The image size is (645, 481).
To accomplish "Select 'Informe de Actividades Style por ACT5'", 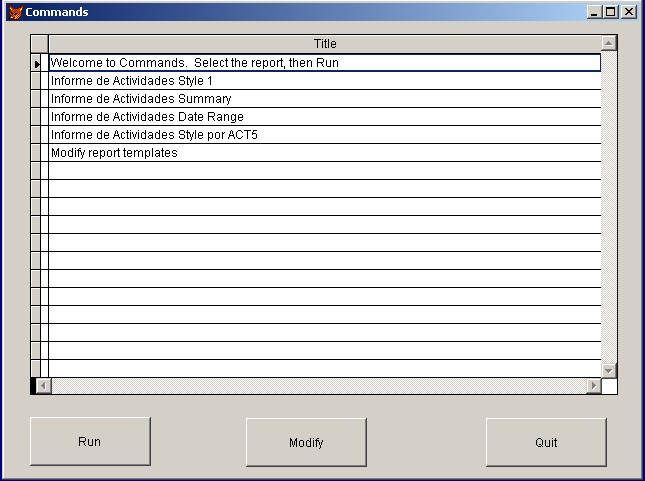I will 154,135.
